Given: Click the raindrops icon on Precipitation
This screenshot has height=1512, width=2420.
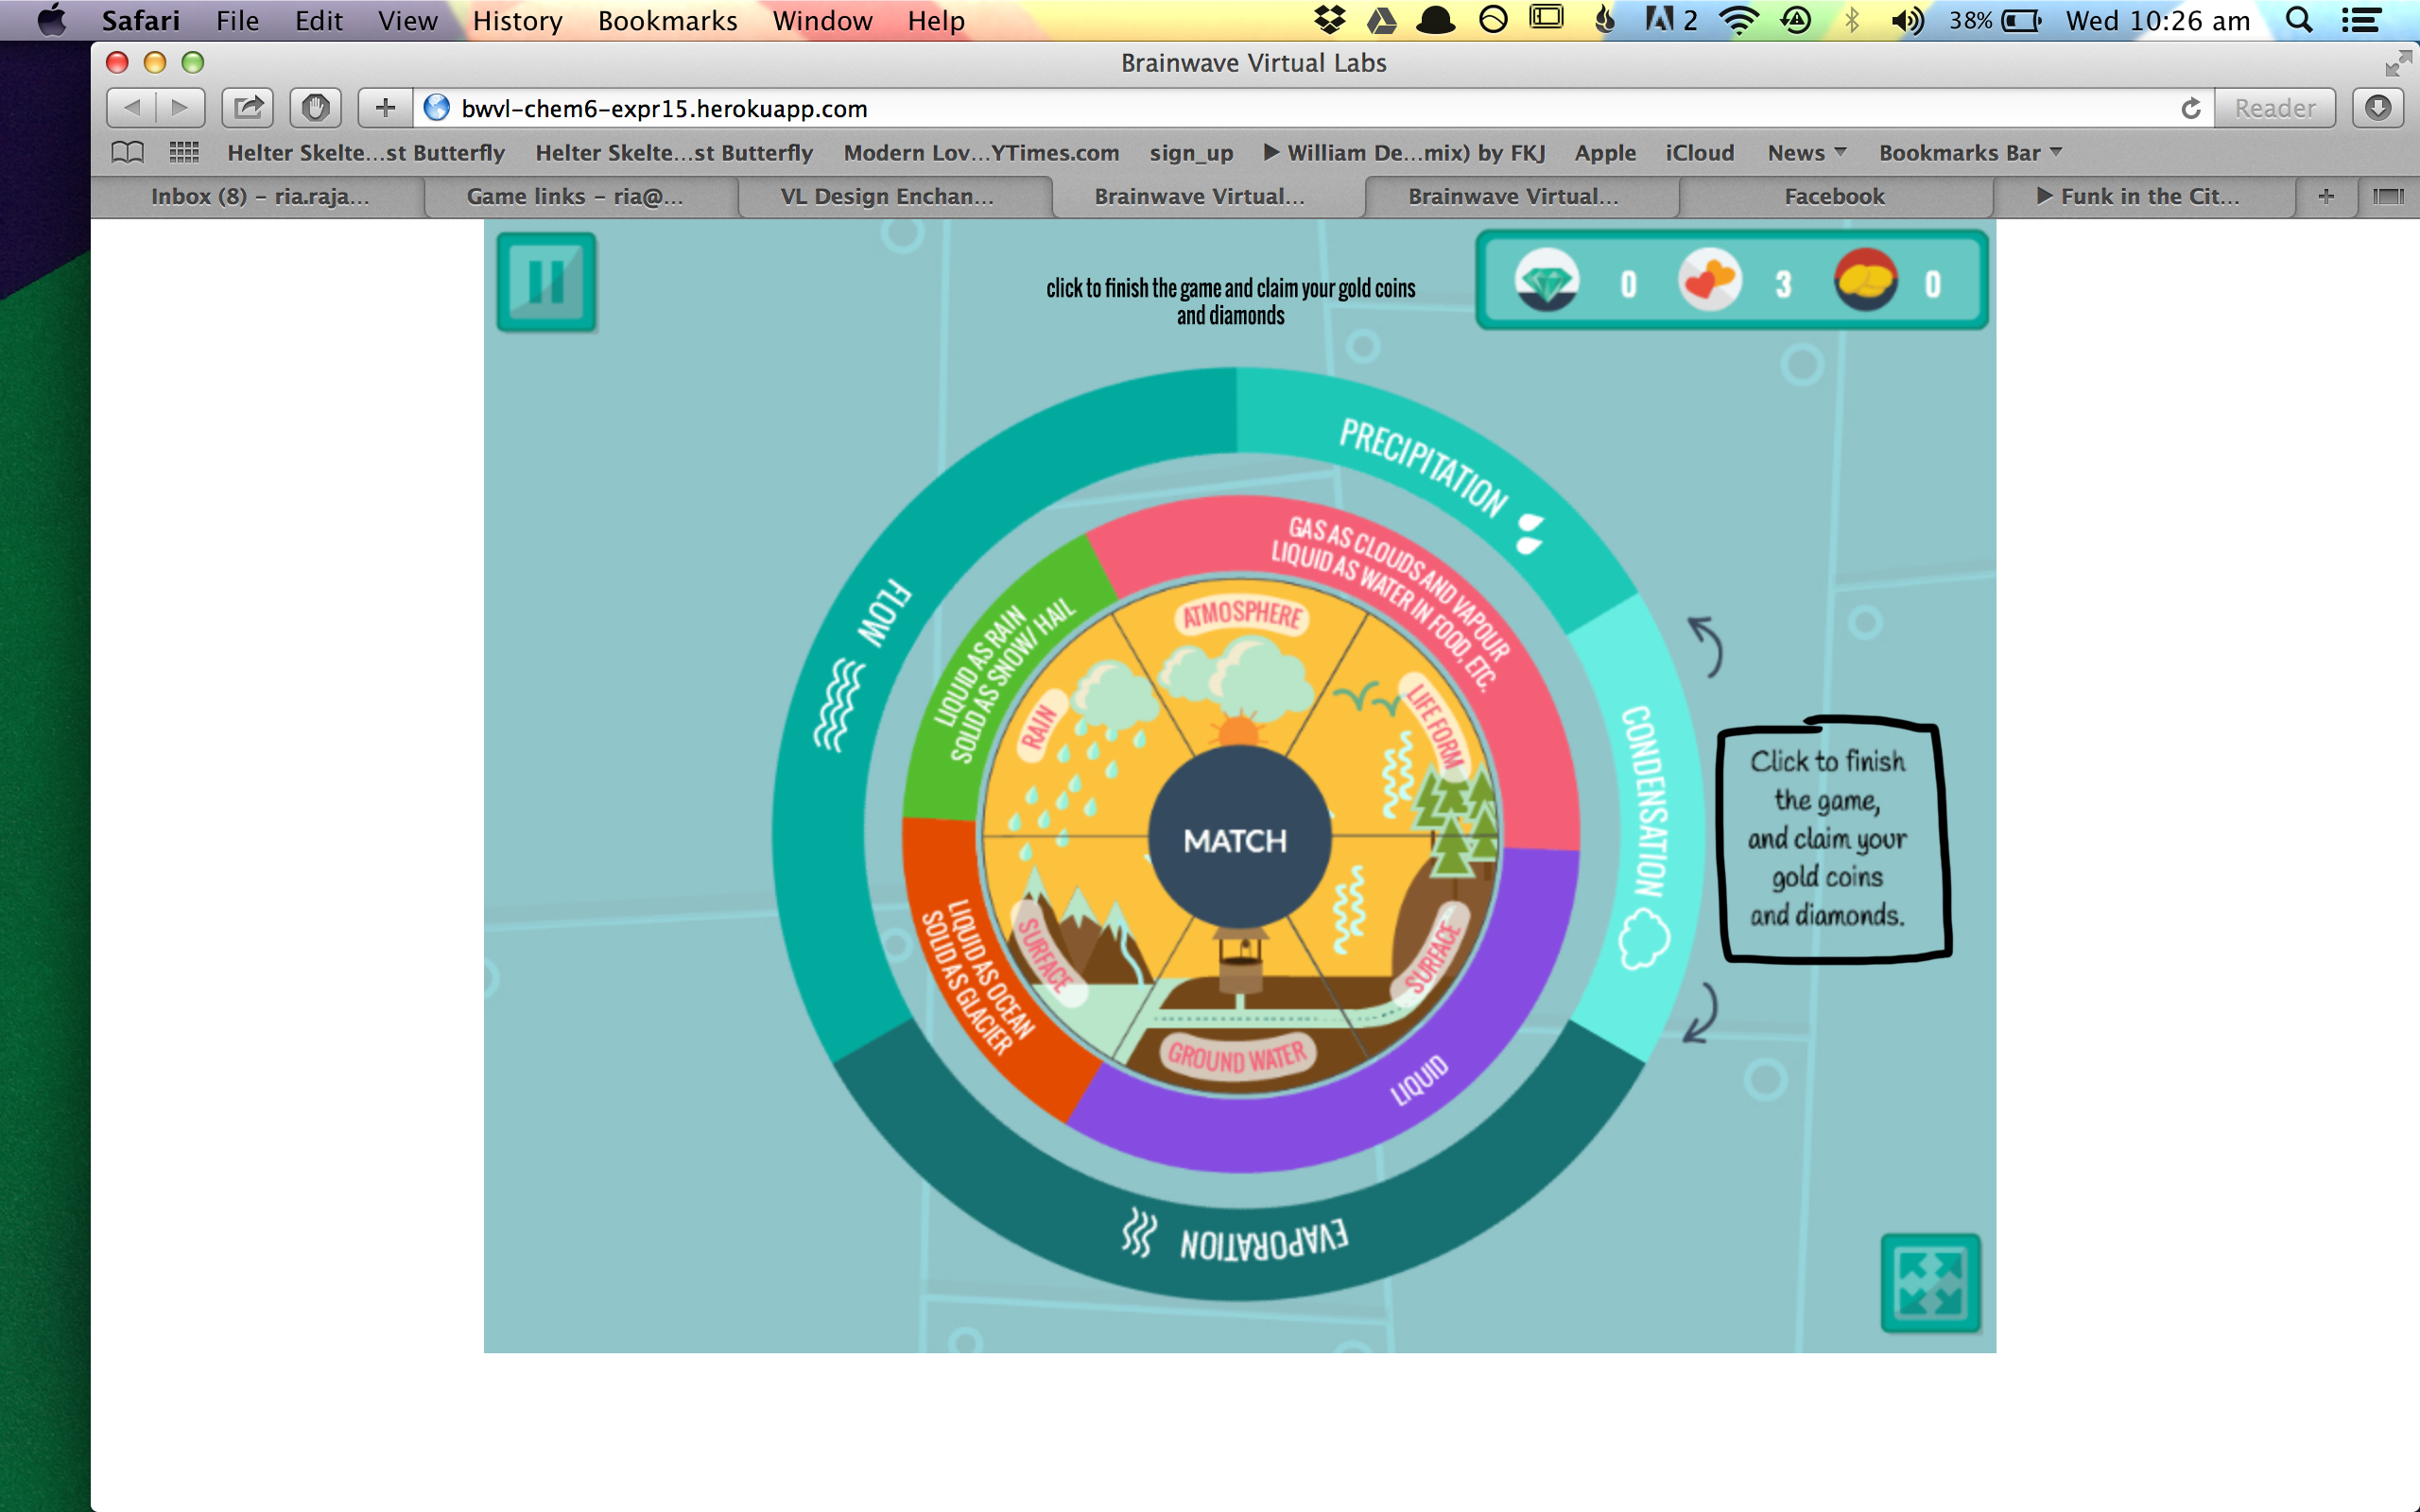Looking at the screenshot, I should tap(1530, 534).
